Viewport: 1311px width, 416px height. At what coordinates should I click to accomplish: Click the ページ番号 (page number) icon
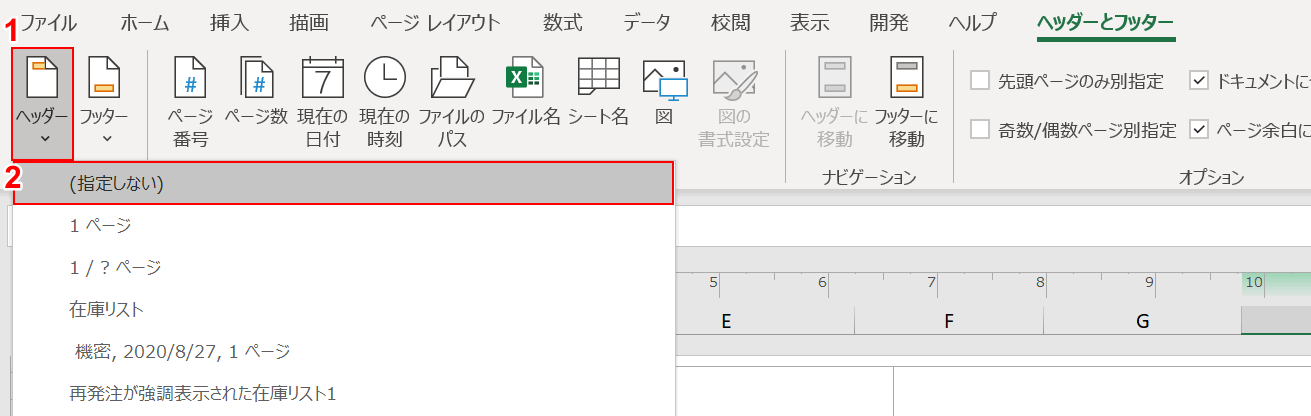[190, 100]
